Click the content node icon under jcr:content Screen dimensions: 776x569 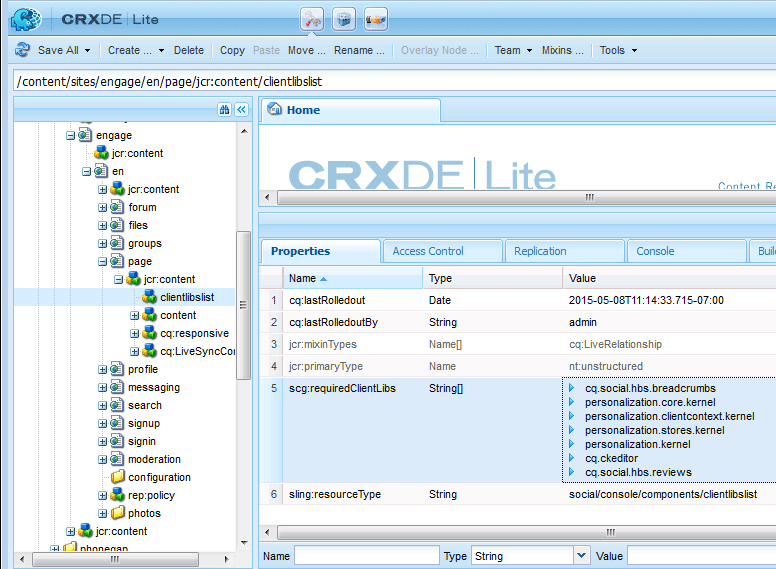tap(149, 315)
